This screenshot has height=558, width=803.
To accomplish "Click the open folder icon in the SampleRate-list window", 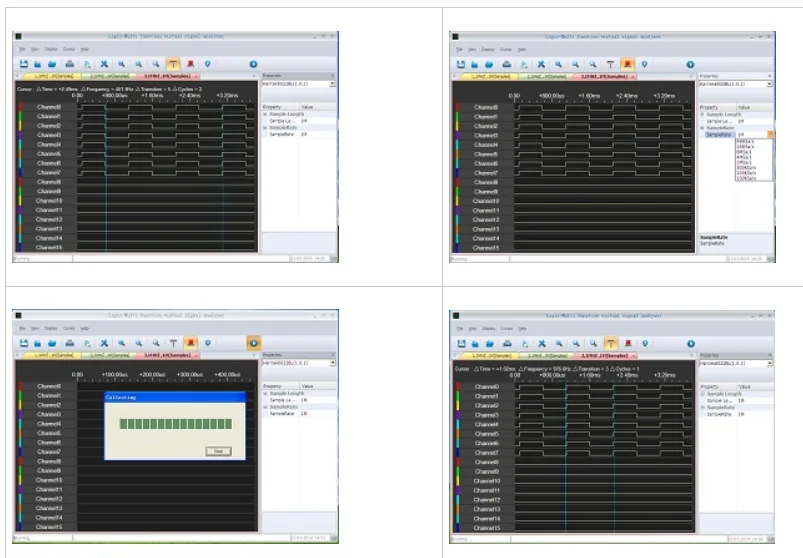I will [x=489, y=65].
